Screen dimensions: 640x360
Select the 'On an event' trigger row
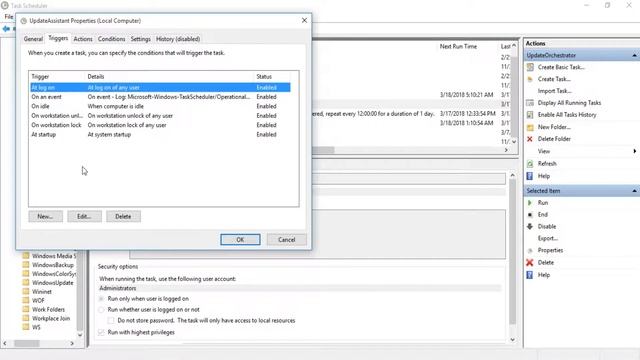pyautogui.click(x=160, y=97)
